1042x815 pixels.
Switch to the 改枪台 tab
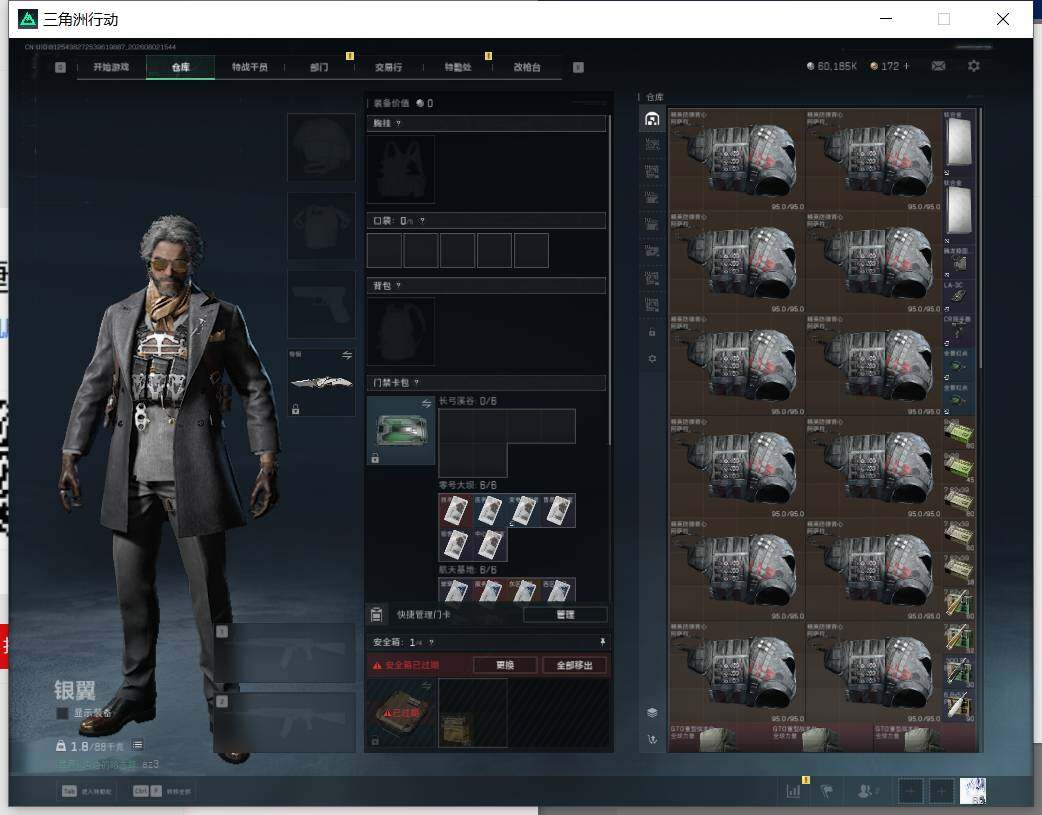click(527, 67)
